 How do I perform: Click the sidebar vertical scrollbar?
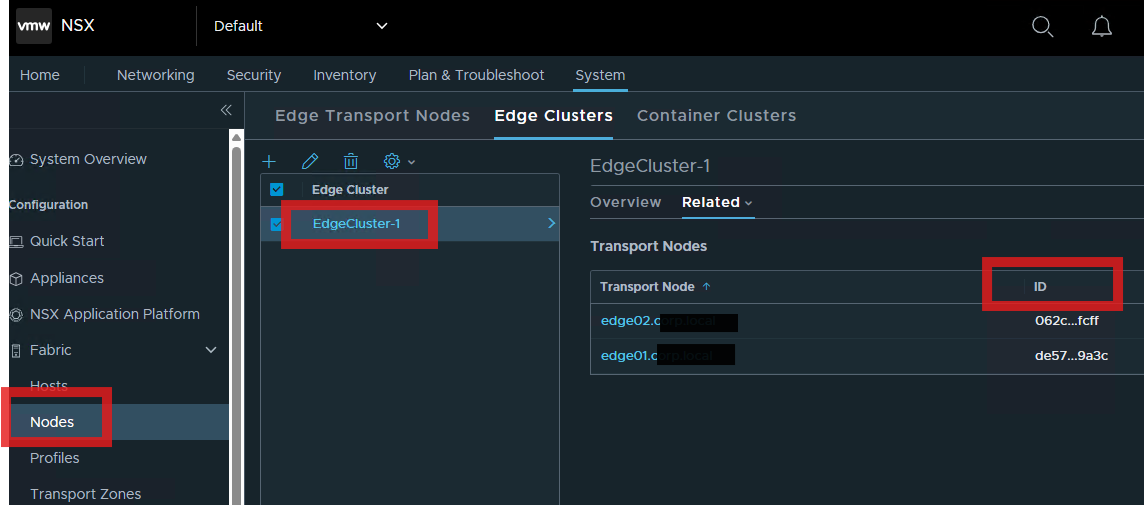(x=236, y=325)
